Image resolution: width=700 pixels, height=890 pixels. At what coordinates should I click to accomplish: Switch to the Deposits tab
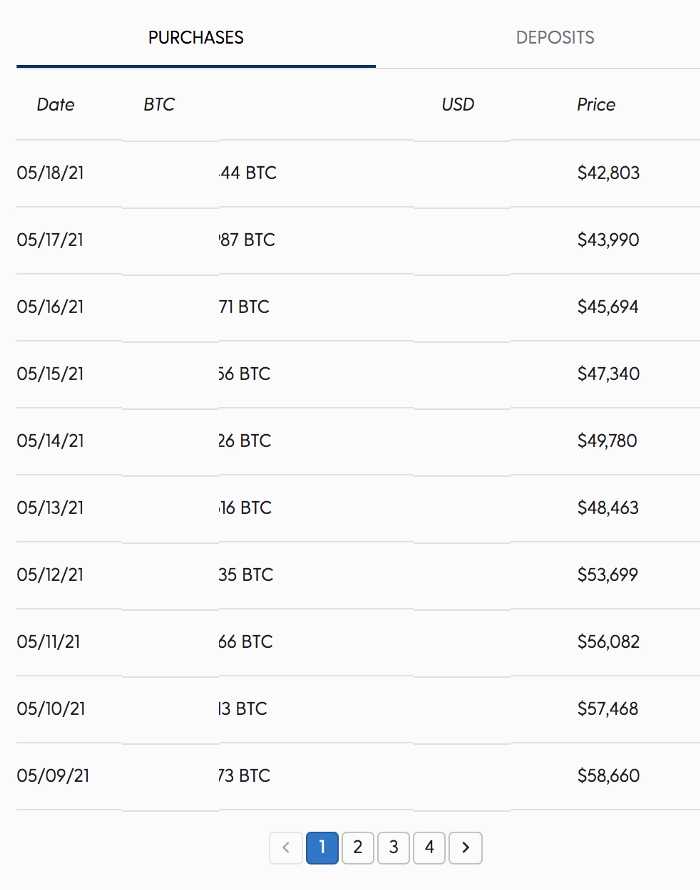pyautogui.click(x=555, y=38)
